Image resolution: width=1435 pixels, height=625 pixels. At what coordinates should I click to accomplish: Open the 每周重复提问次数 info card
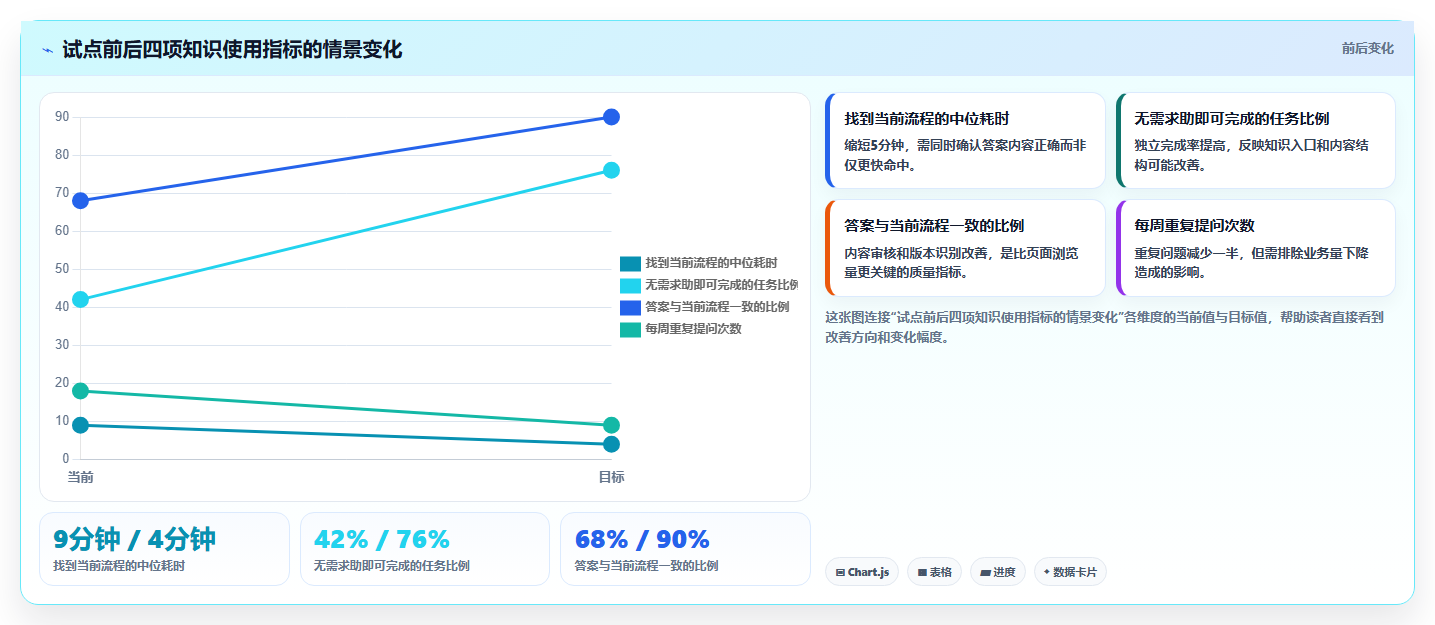click(x=1255, y=248)
